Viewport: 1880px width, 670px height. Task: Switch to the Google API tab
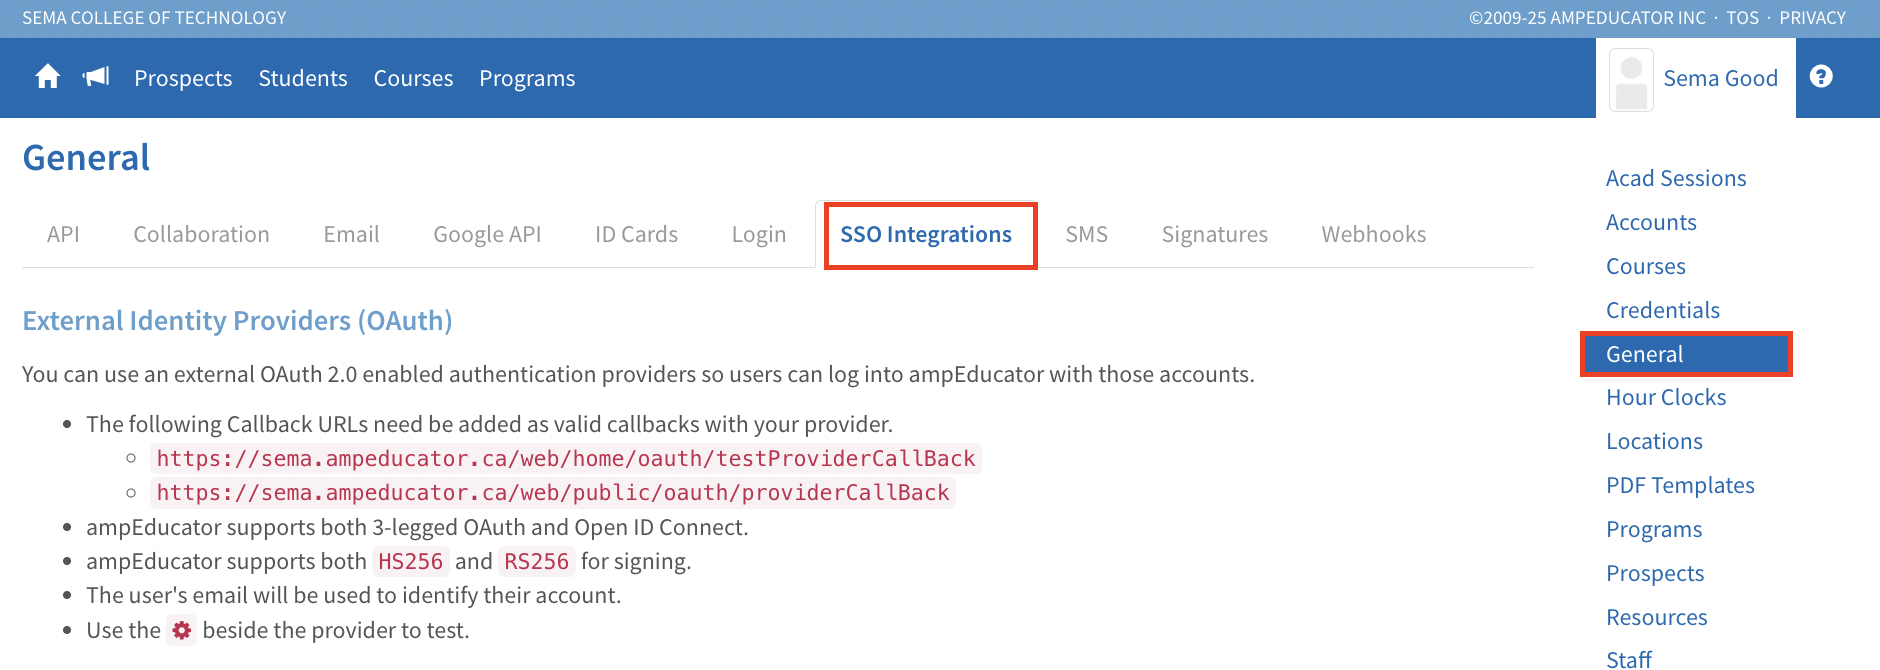coord(487,234)
